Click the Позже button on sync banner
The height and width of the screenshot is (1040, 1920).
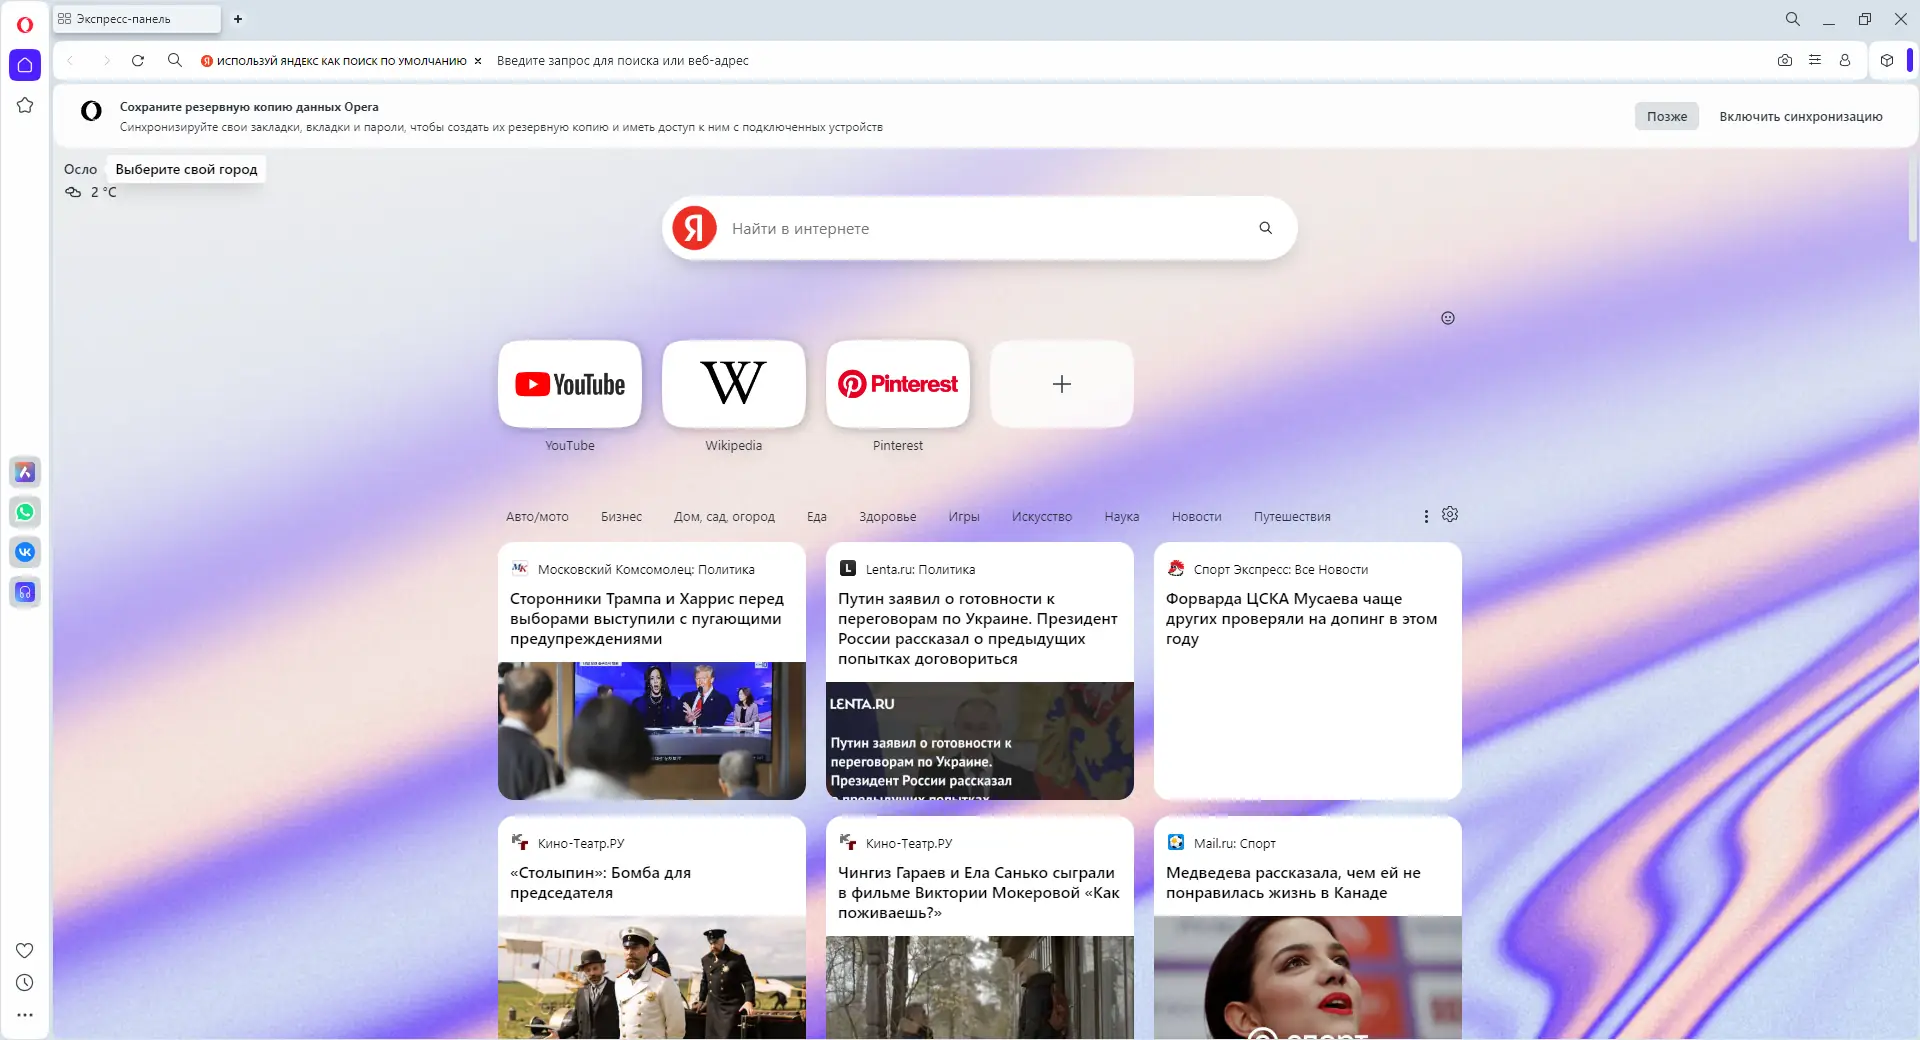[1667, 117]
